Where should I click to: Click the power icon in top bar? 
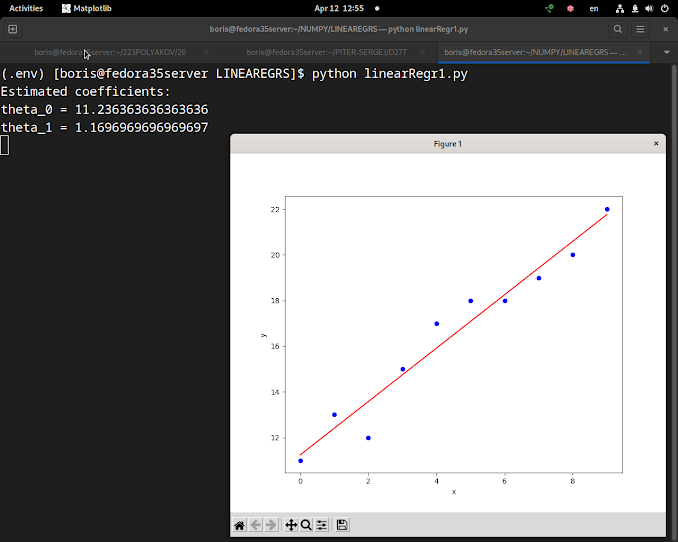point(665,8)
